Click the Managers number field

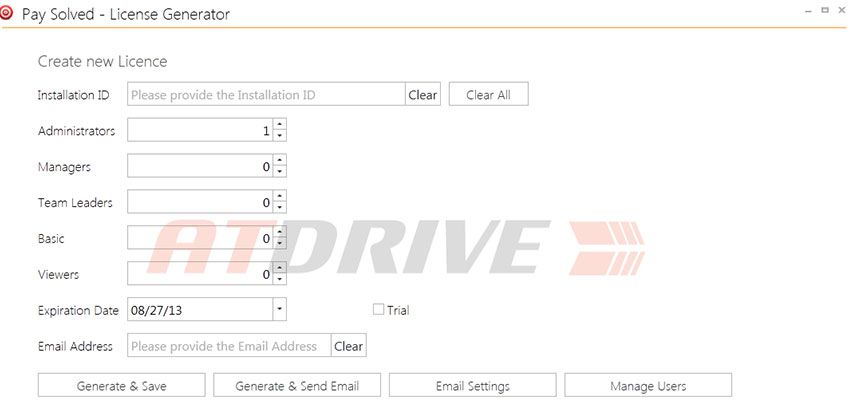point(201,166)
